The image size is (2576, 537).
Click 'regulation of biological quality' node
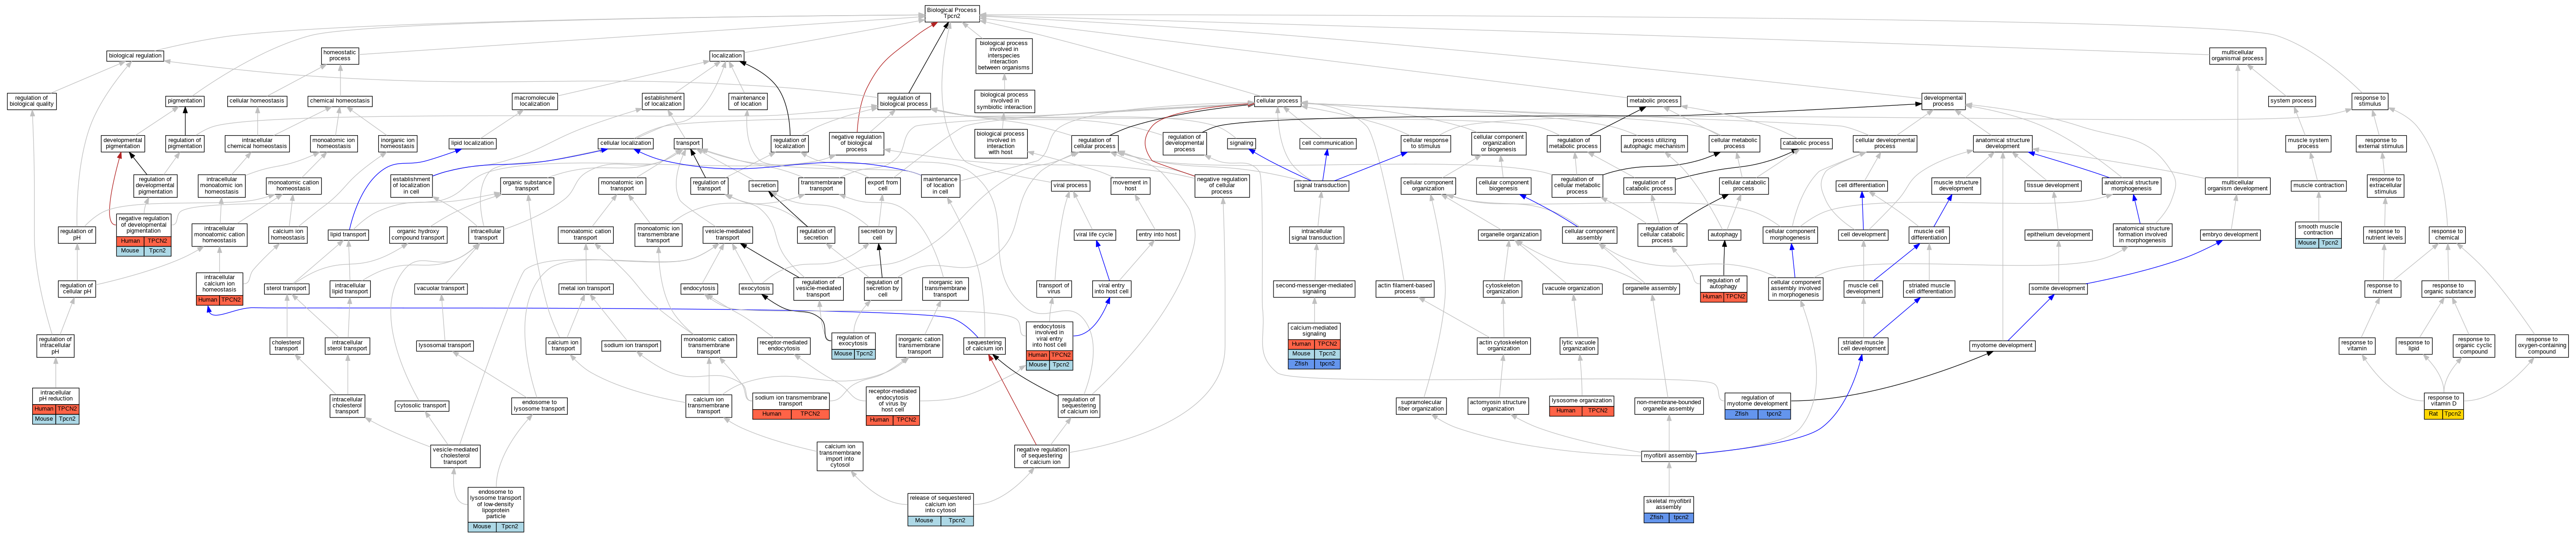click(x=32, y=101)
